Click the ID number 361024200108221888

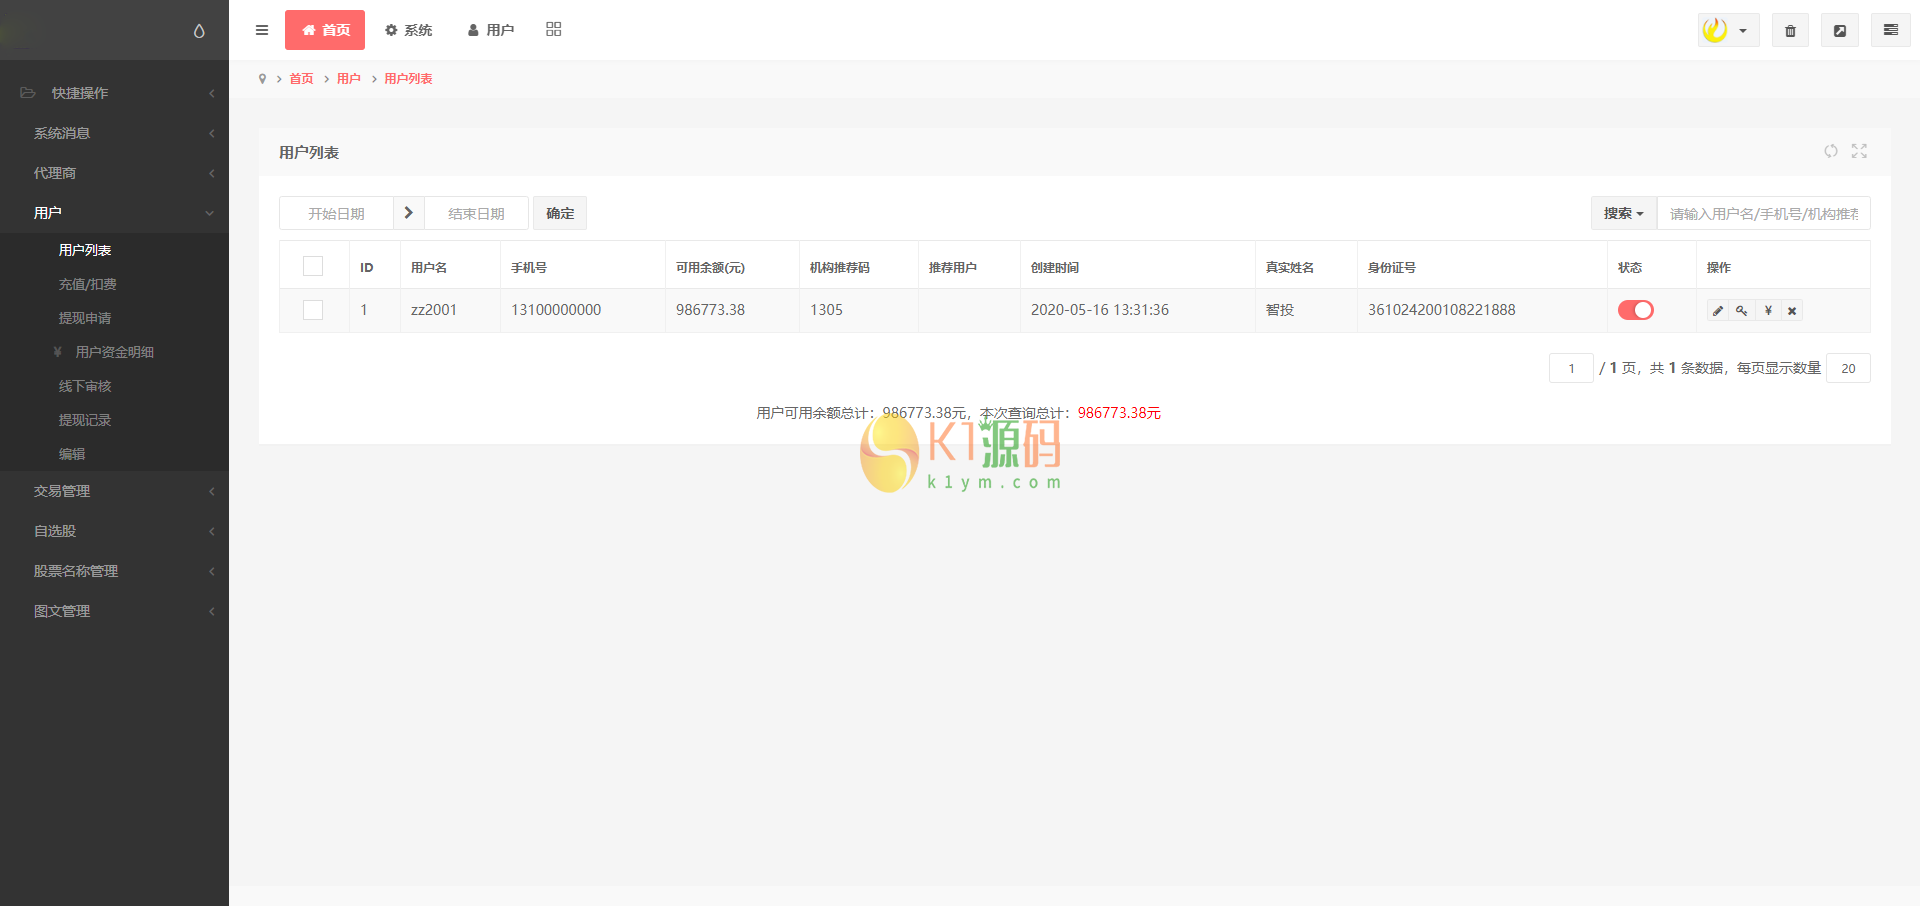click(x=1442, y=310)
